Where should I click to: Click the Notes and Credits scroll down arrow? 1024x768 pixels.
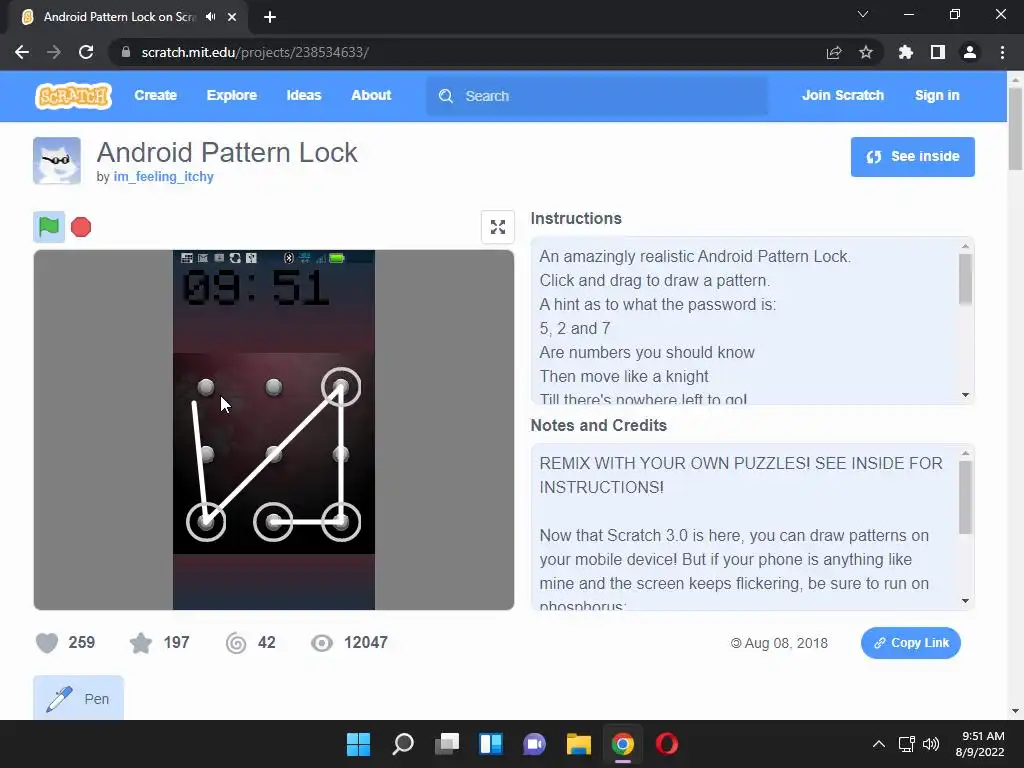point(965,601)
